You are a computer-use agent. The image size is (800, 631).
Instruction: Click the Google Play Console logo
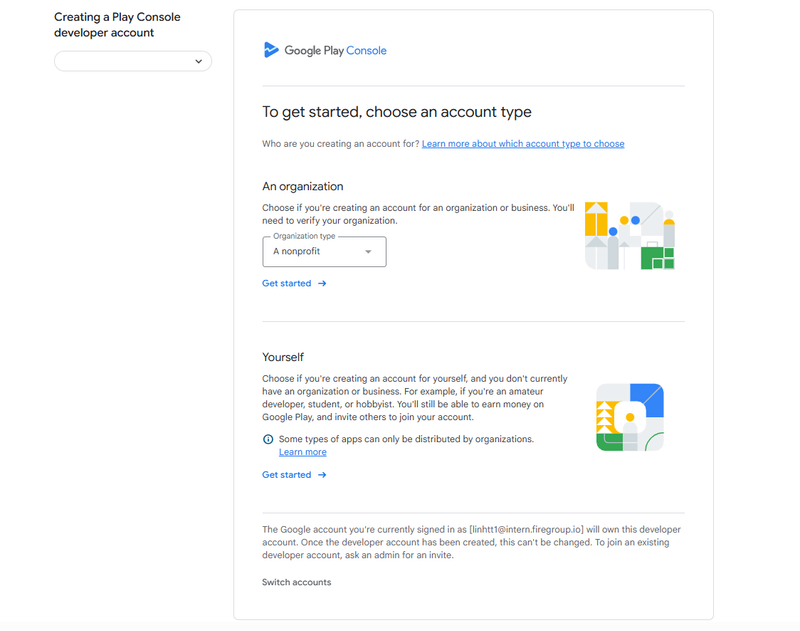(x=325, y=50)
